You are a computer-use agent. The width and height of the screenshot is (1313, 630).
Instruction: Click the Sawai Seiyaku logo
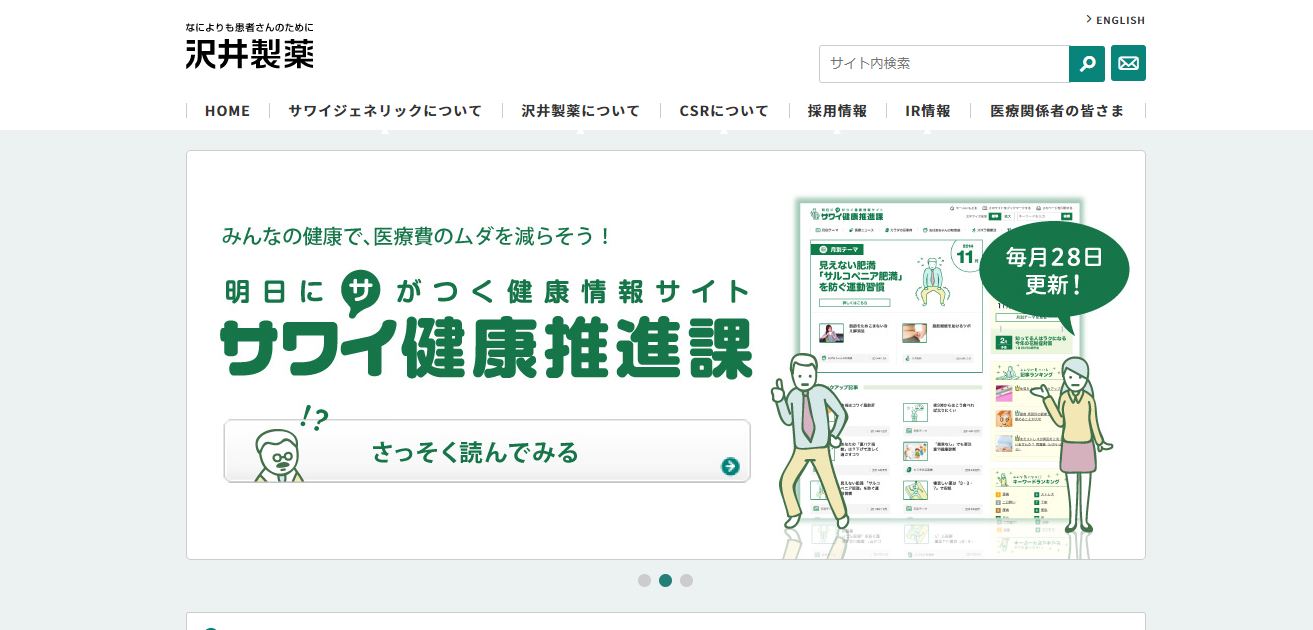[250, 46]
